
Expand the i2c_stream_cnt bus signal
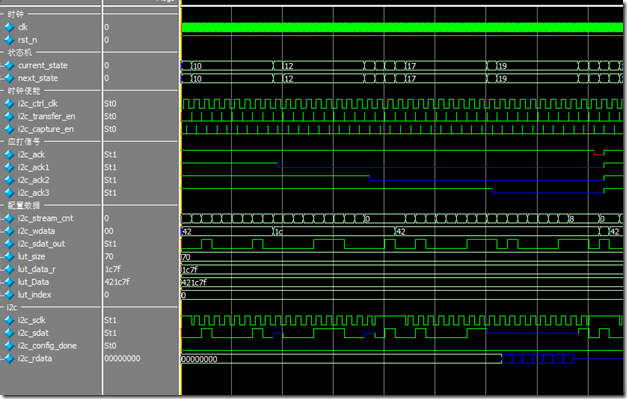point(2,218)
